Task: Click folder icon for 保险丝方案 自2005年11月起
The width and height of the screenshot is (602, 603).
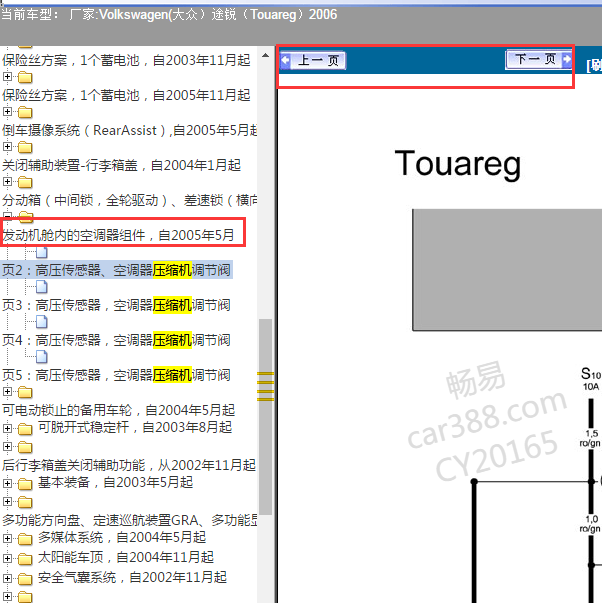Action: [x=25, y=77]
